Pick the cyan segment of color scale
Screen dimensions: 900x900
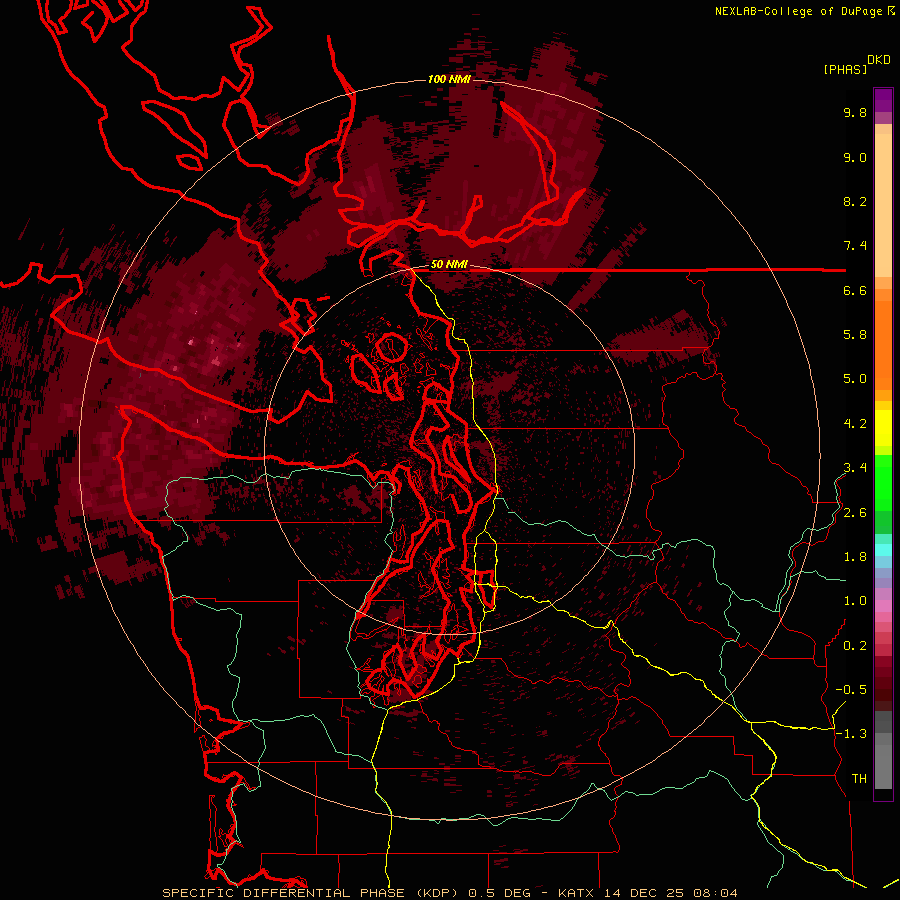[x=883, y=550]
